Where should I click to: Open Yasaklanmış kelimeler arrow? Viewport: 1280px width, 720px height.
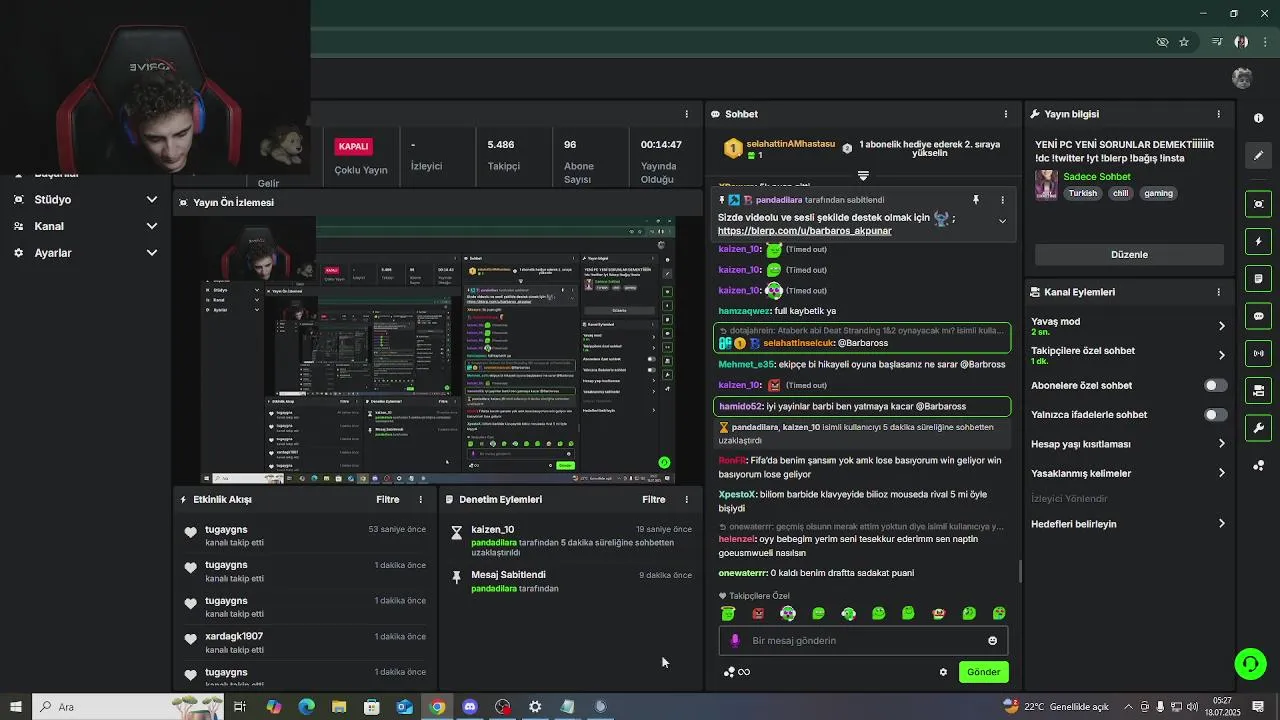(x=1221, y=473)
